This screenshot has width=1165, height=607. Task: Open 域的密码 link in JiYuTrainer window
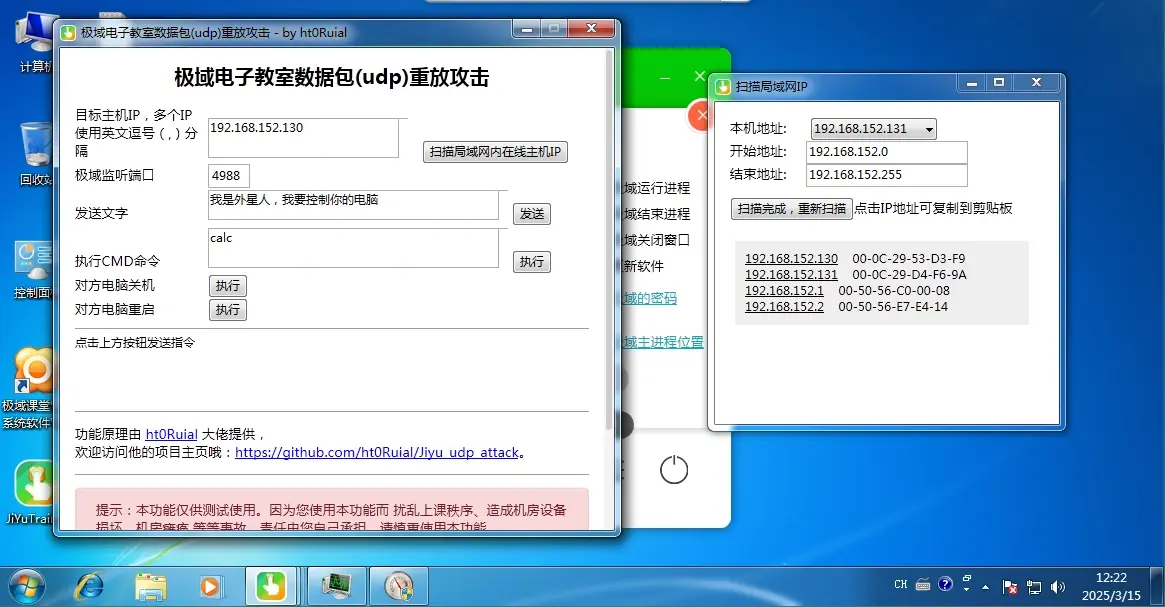pyautogui.click(x=649, y=299)
